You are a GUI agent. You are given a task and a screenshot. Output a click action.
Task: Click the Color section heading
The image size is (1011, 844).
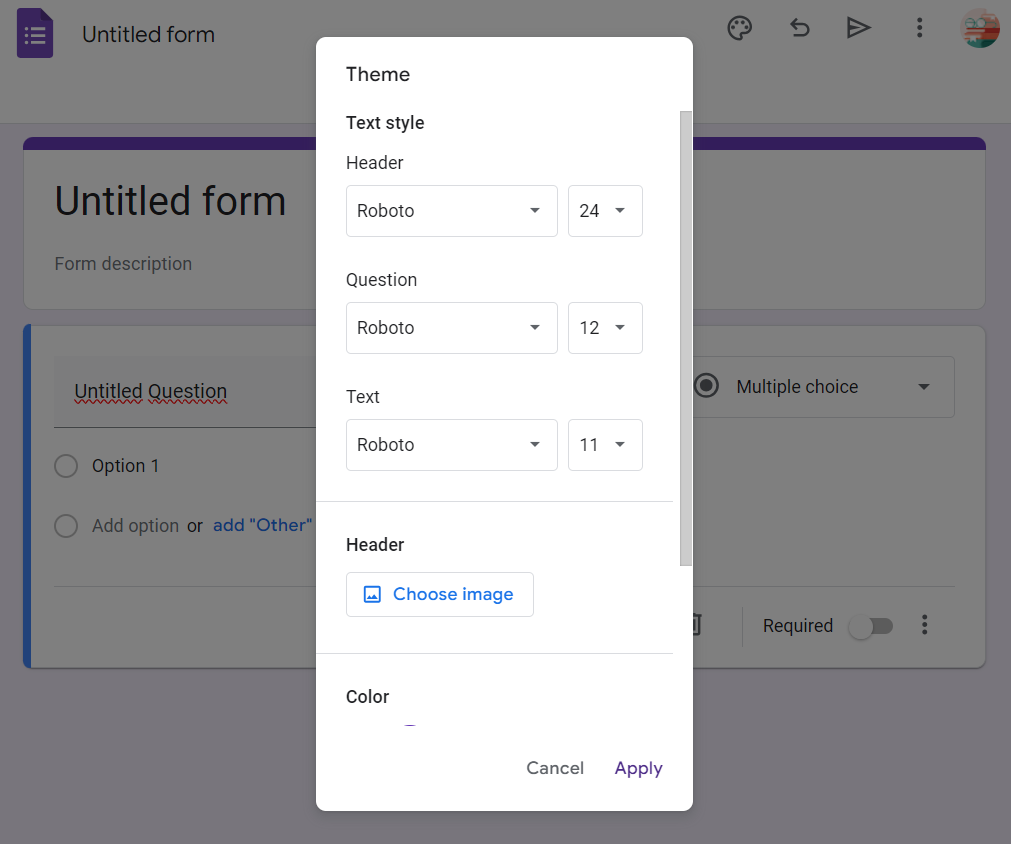pos(368,696)
